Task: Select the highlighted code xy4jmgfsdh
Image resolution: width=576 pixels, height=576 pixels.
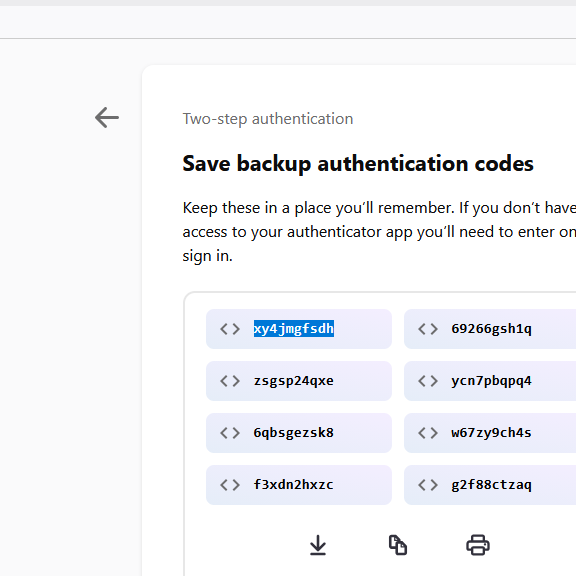Action: click(x=294, y=328)
